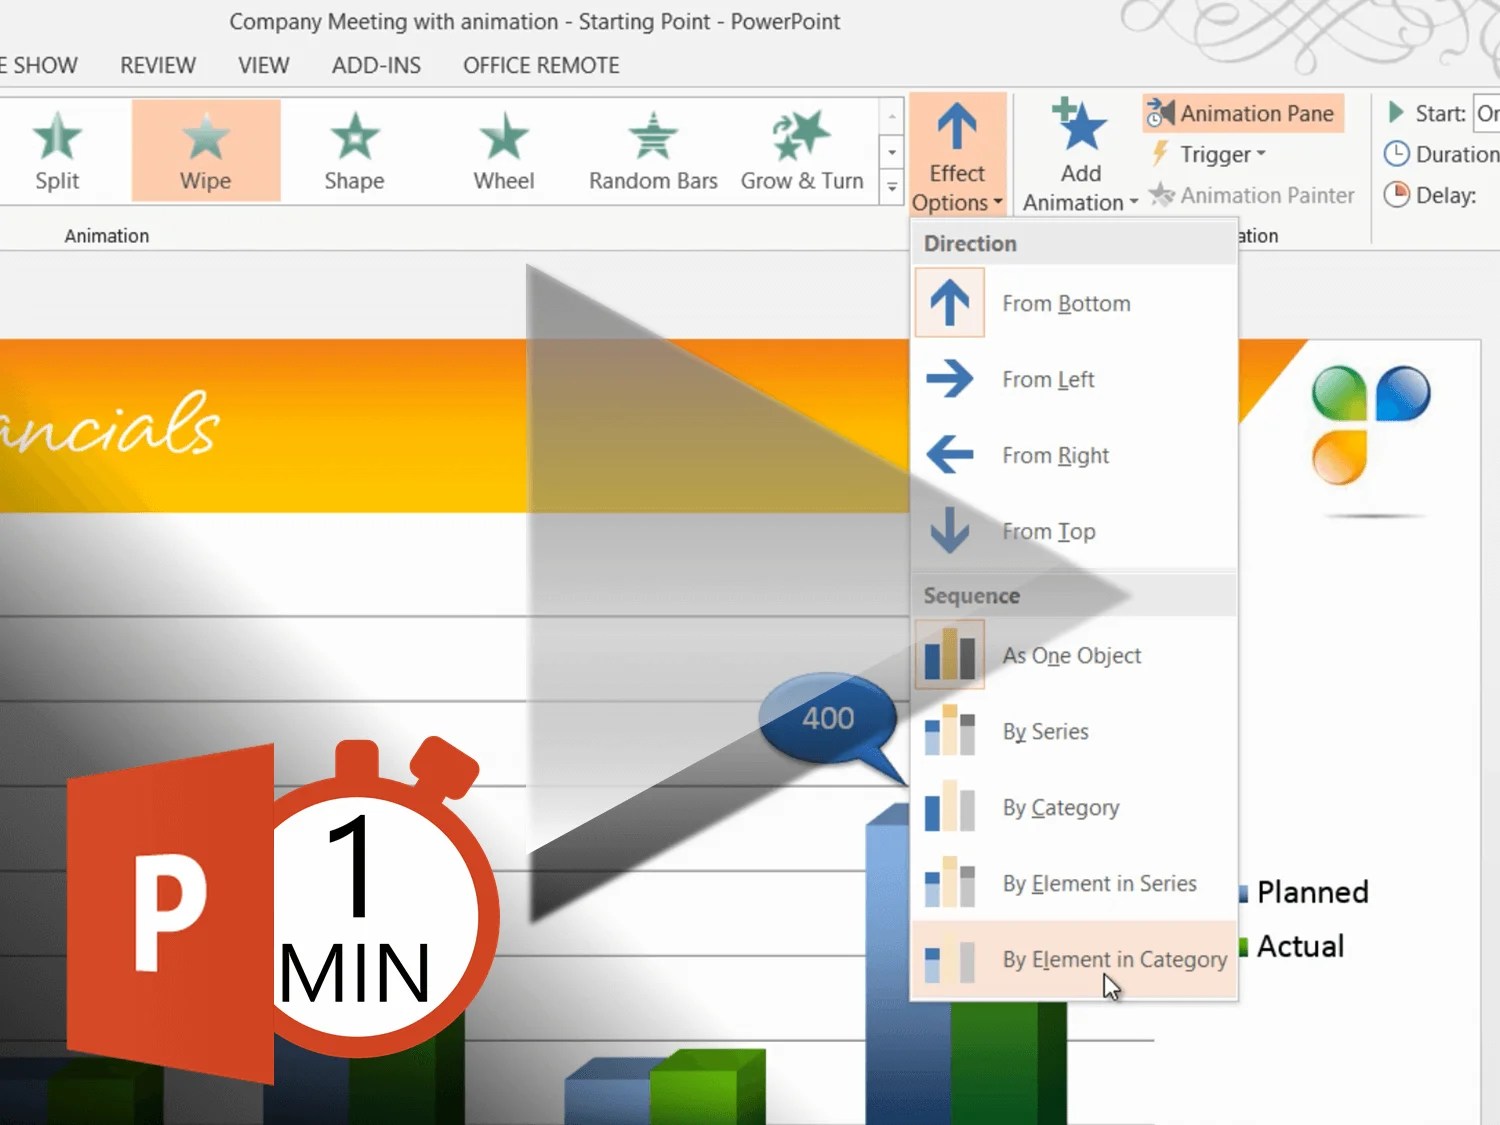Apply the Grow & Turn animation
This screenshot has height=1125, width=1500.
point(801,150)
